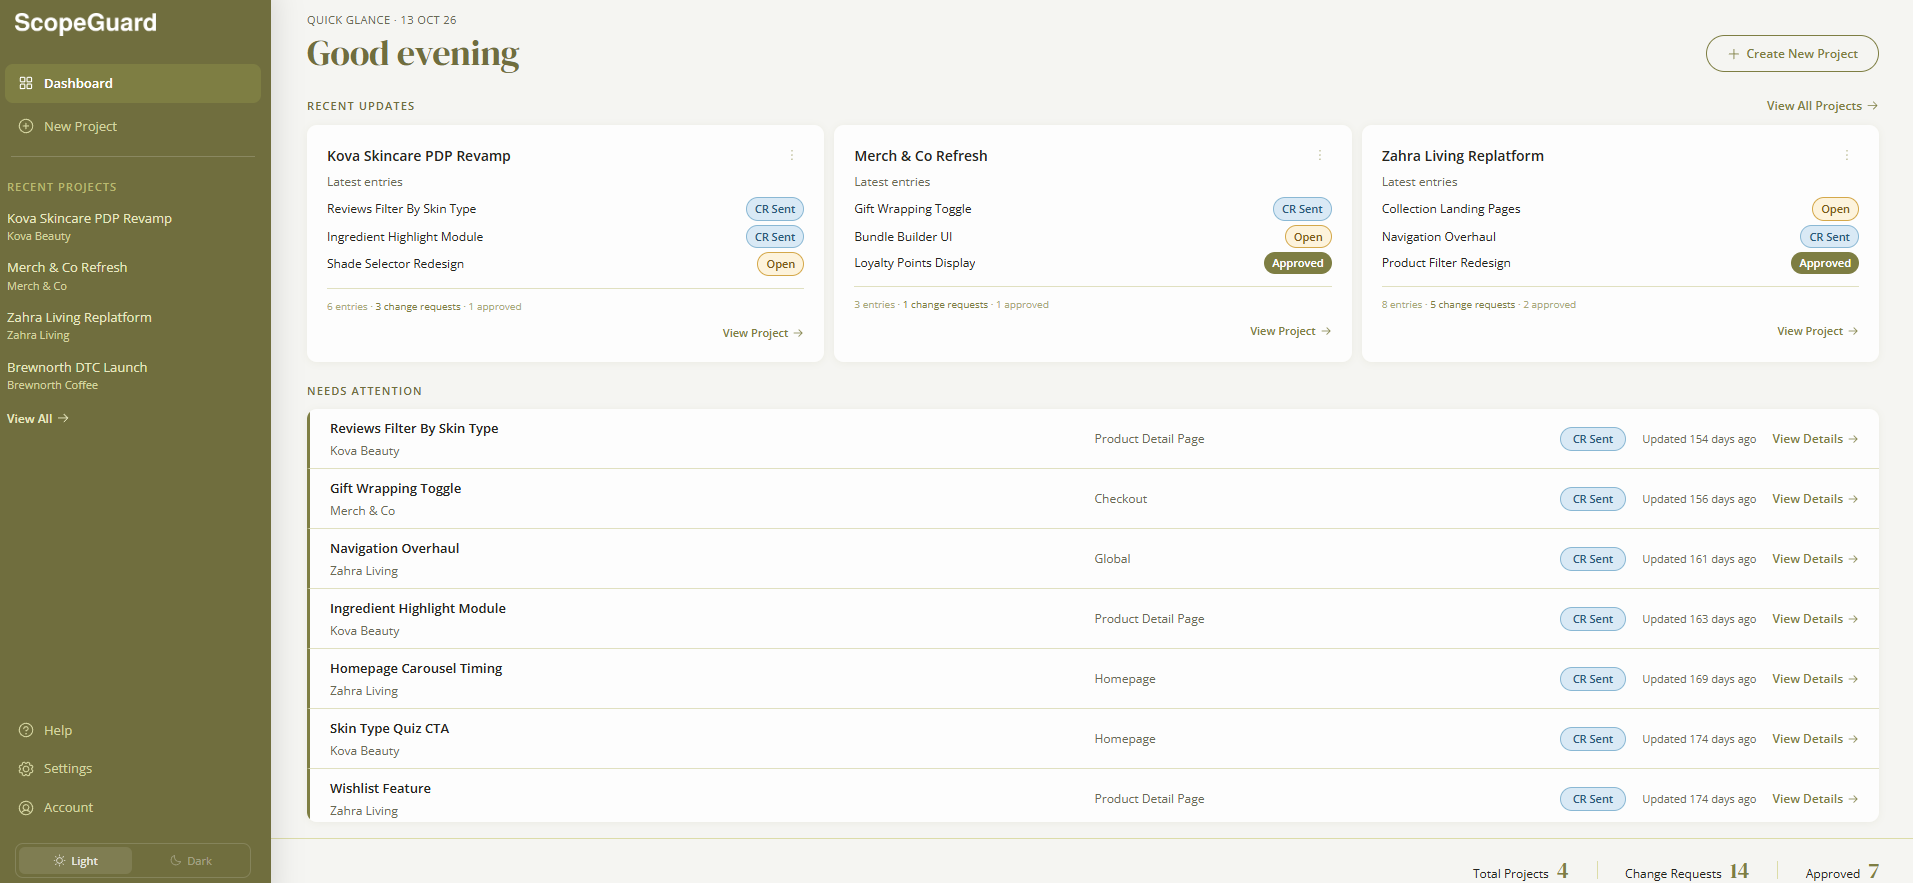Click the Shade Selector Redesign entry
The height and width of the screenshot is (883, 1913).
[395, 264]
